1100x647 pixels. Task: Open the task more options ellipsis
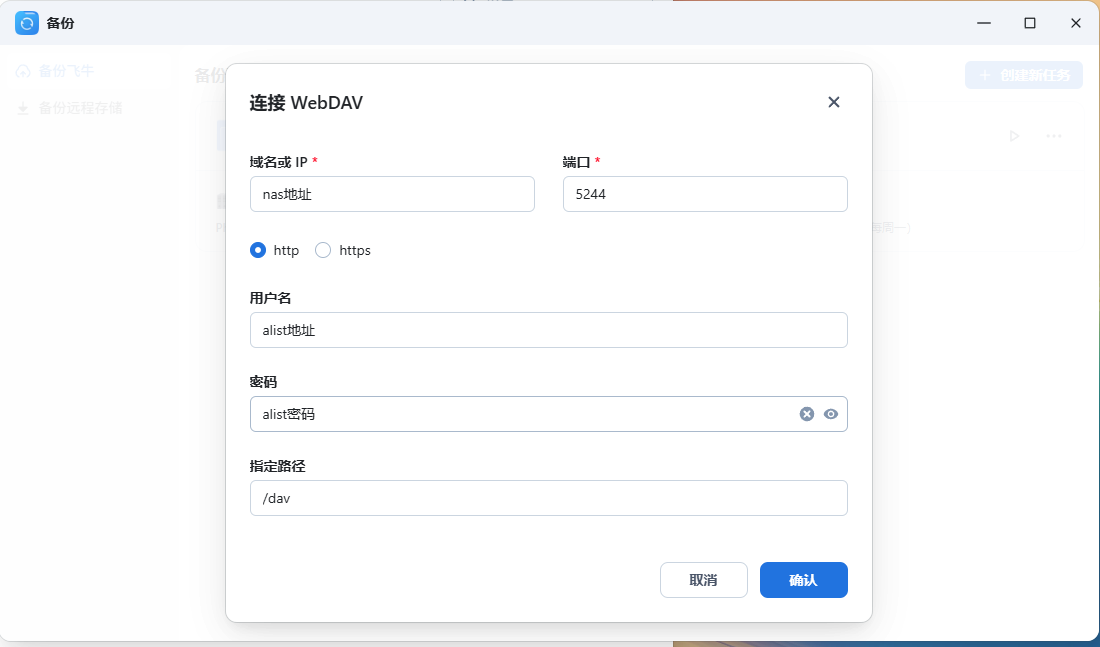coord(1054,136)
